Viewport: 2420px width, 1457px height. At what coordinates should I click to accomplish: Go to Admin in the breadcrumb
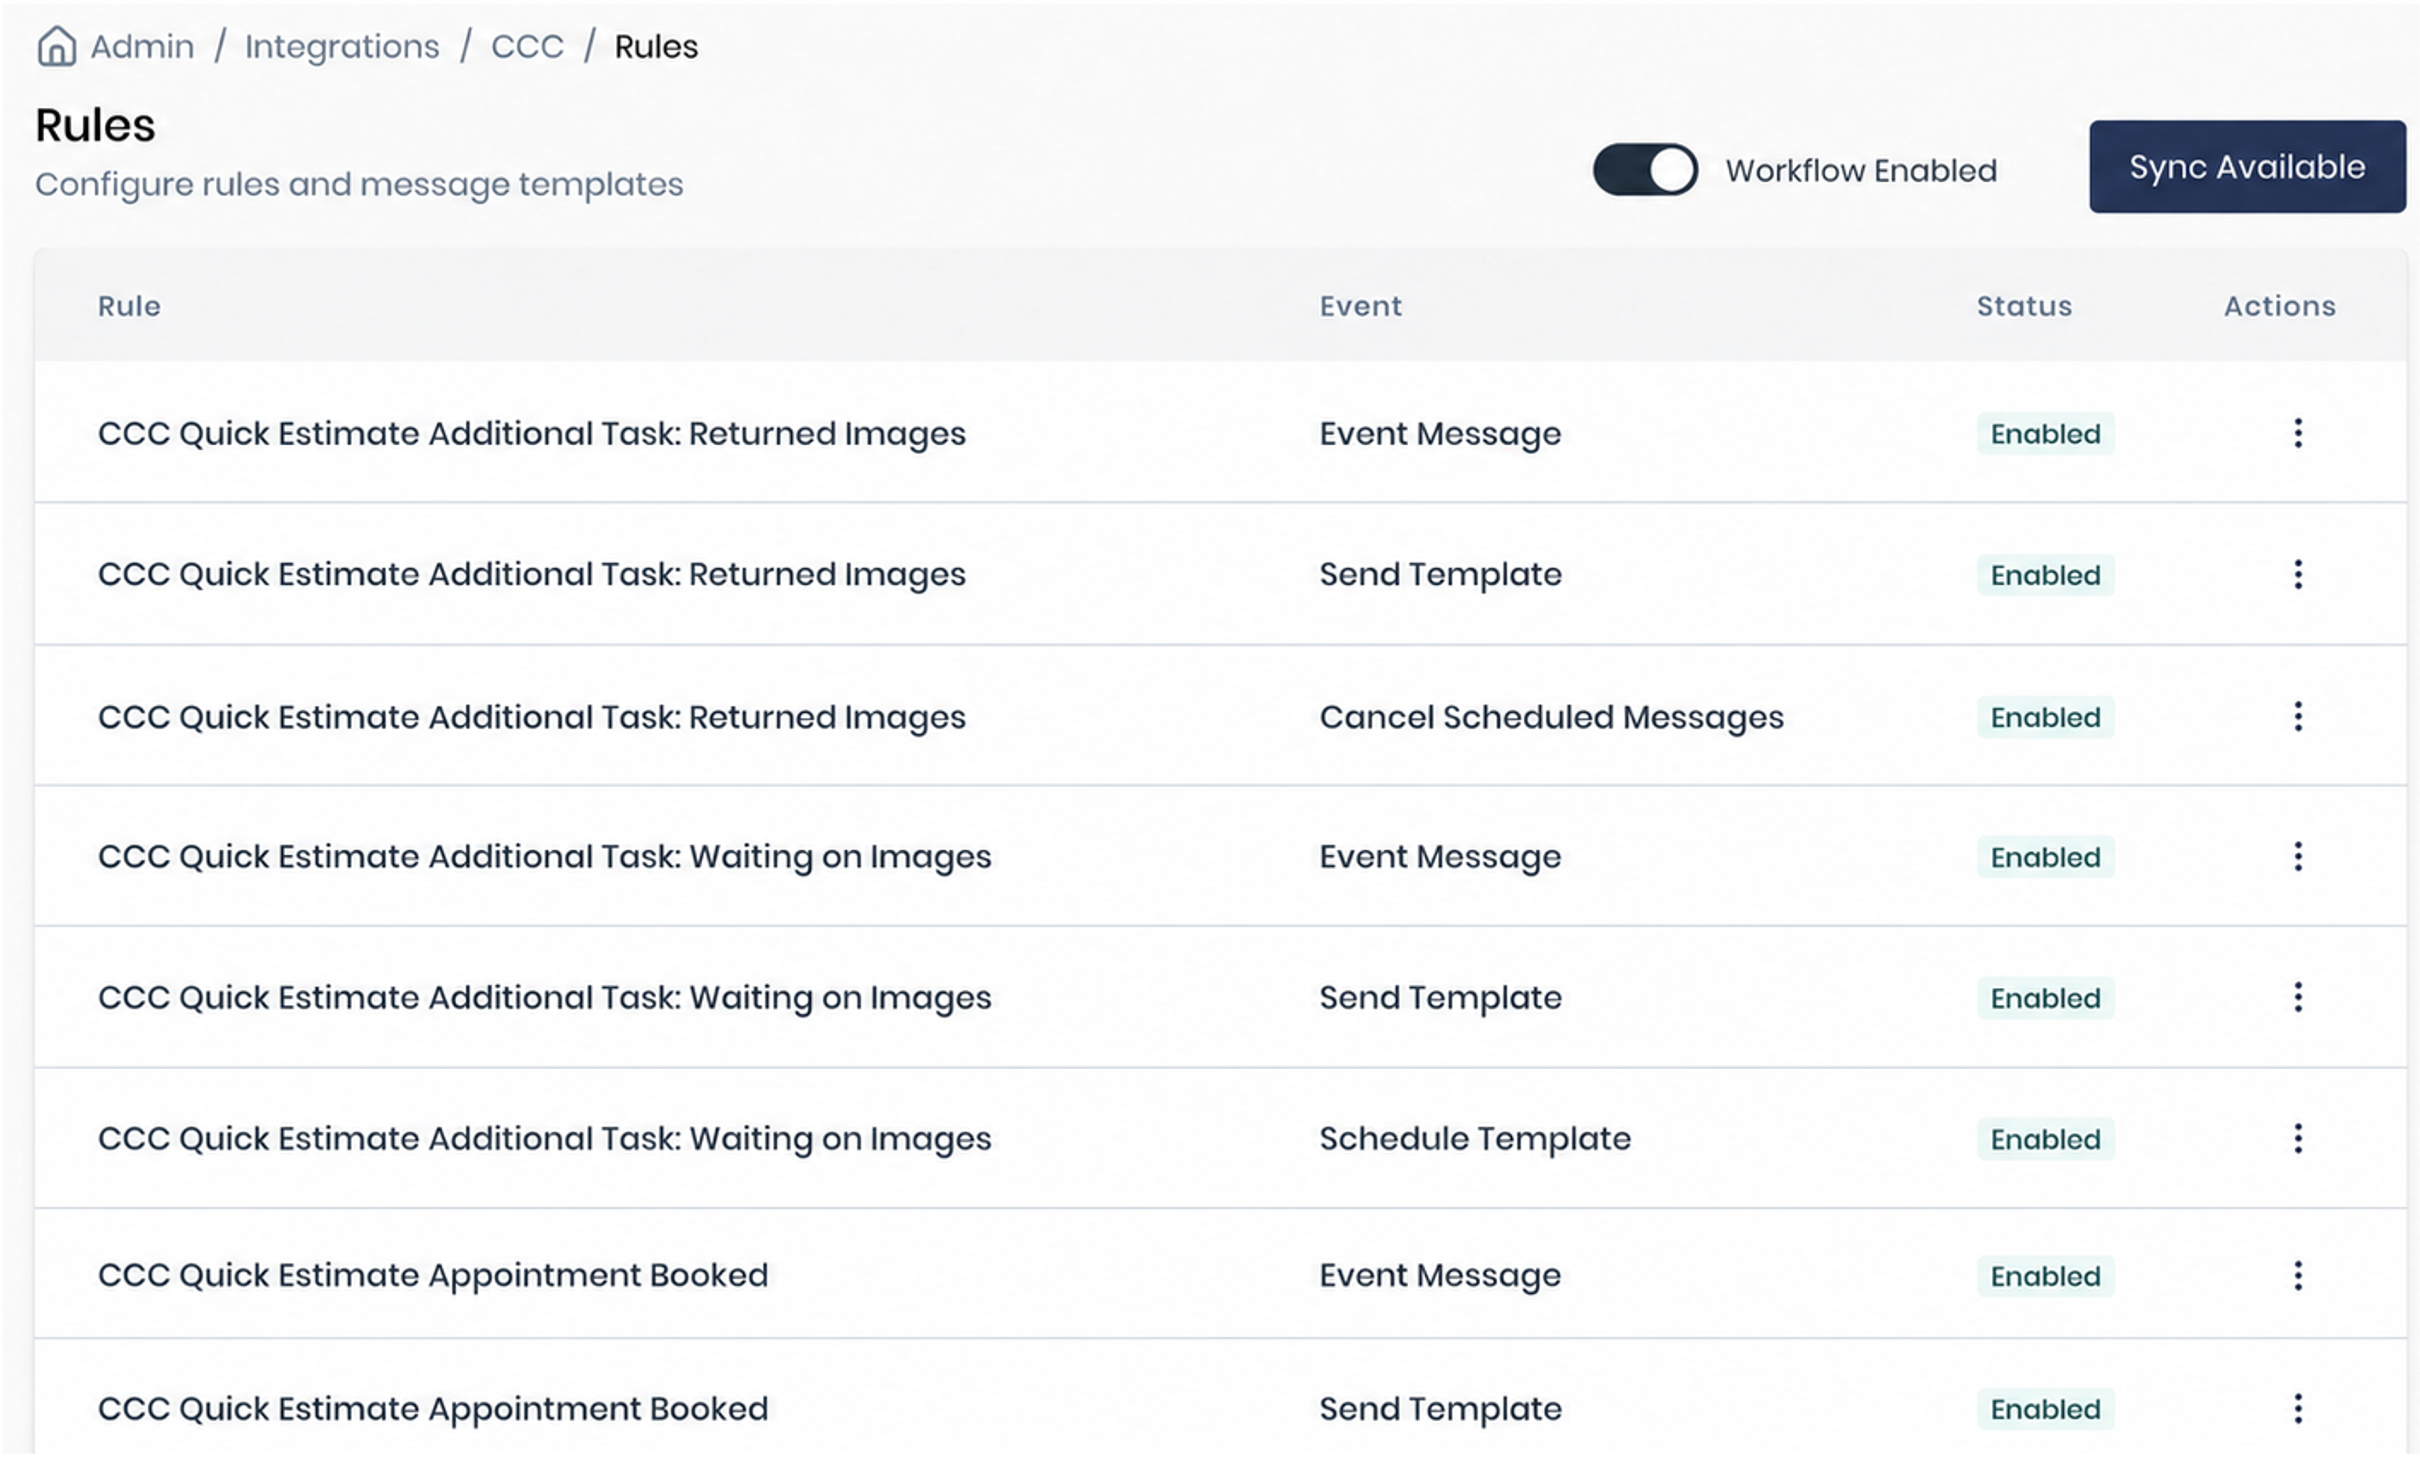[x=142, y=46]
